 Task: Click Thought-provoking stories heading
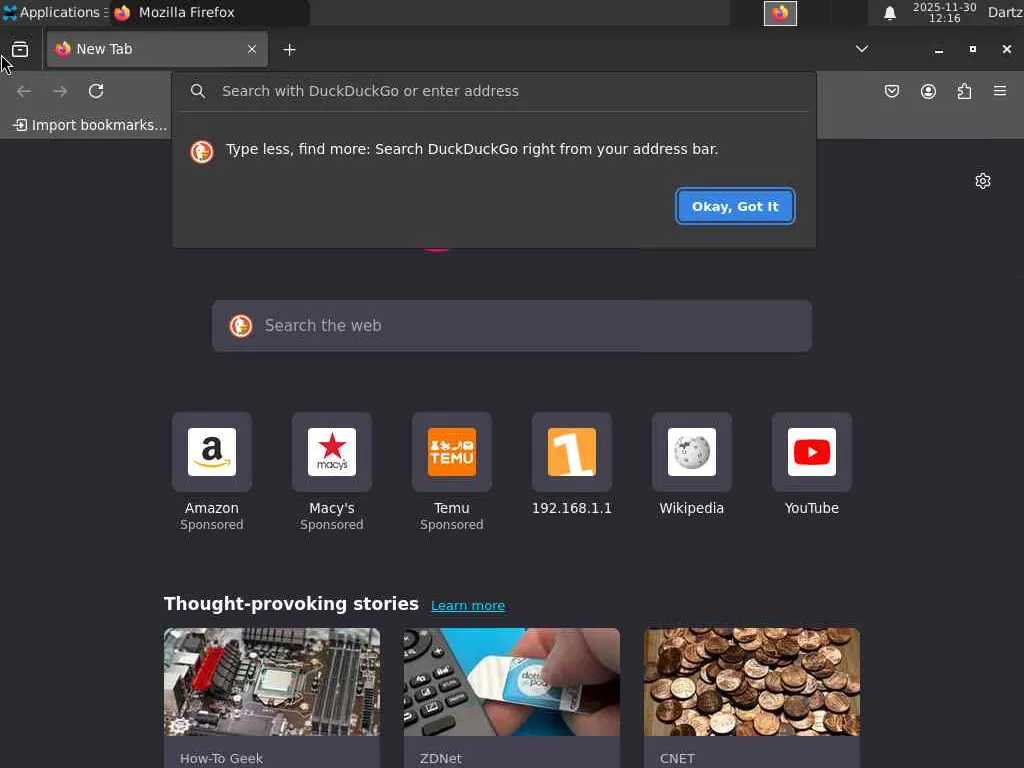tap(291, 604)
